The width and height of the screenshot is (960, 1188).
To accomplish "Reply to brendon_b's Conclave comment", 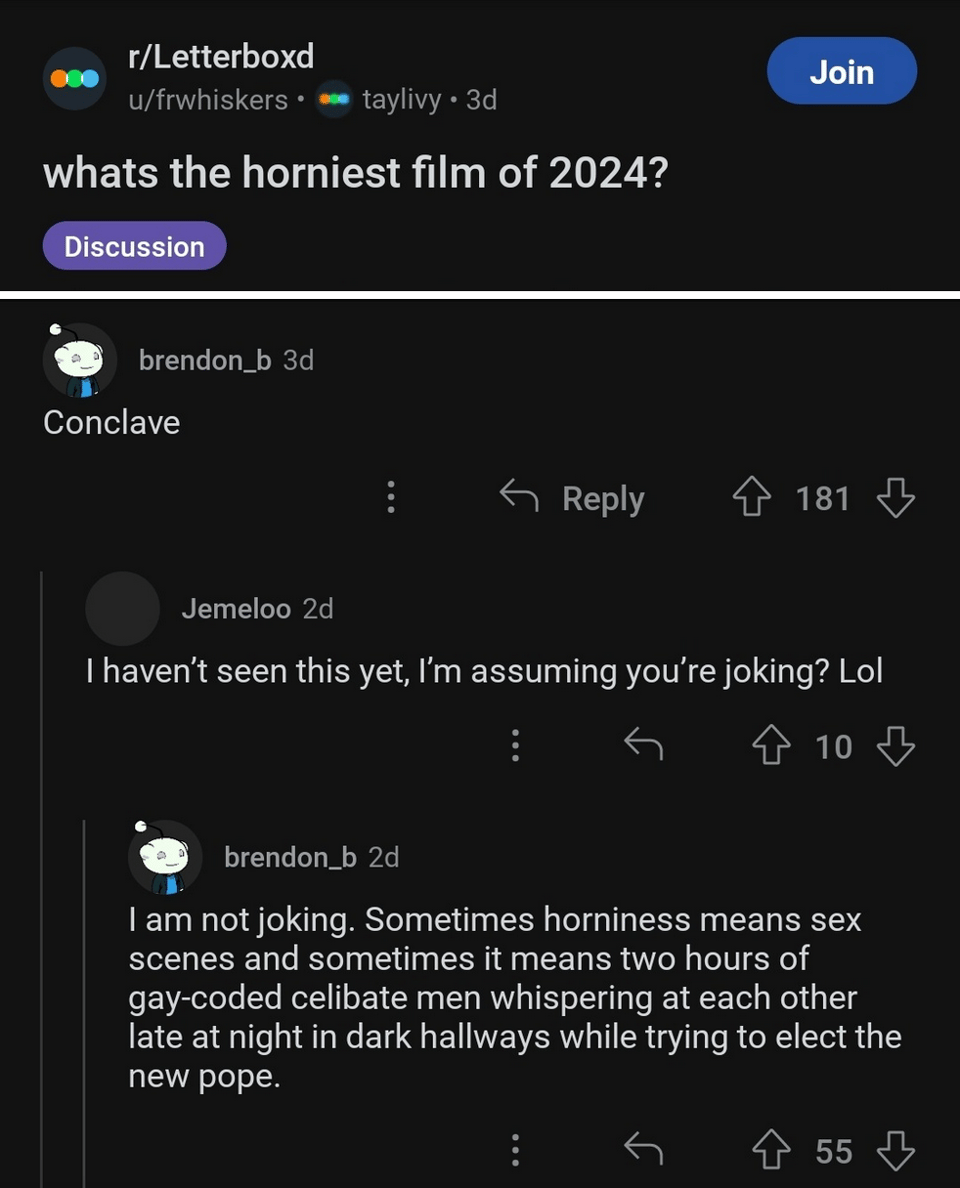I will pos(573,497).
